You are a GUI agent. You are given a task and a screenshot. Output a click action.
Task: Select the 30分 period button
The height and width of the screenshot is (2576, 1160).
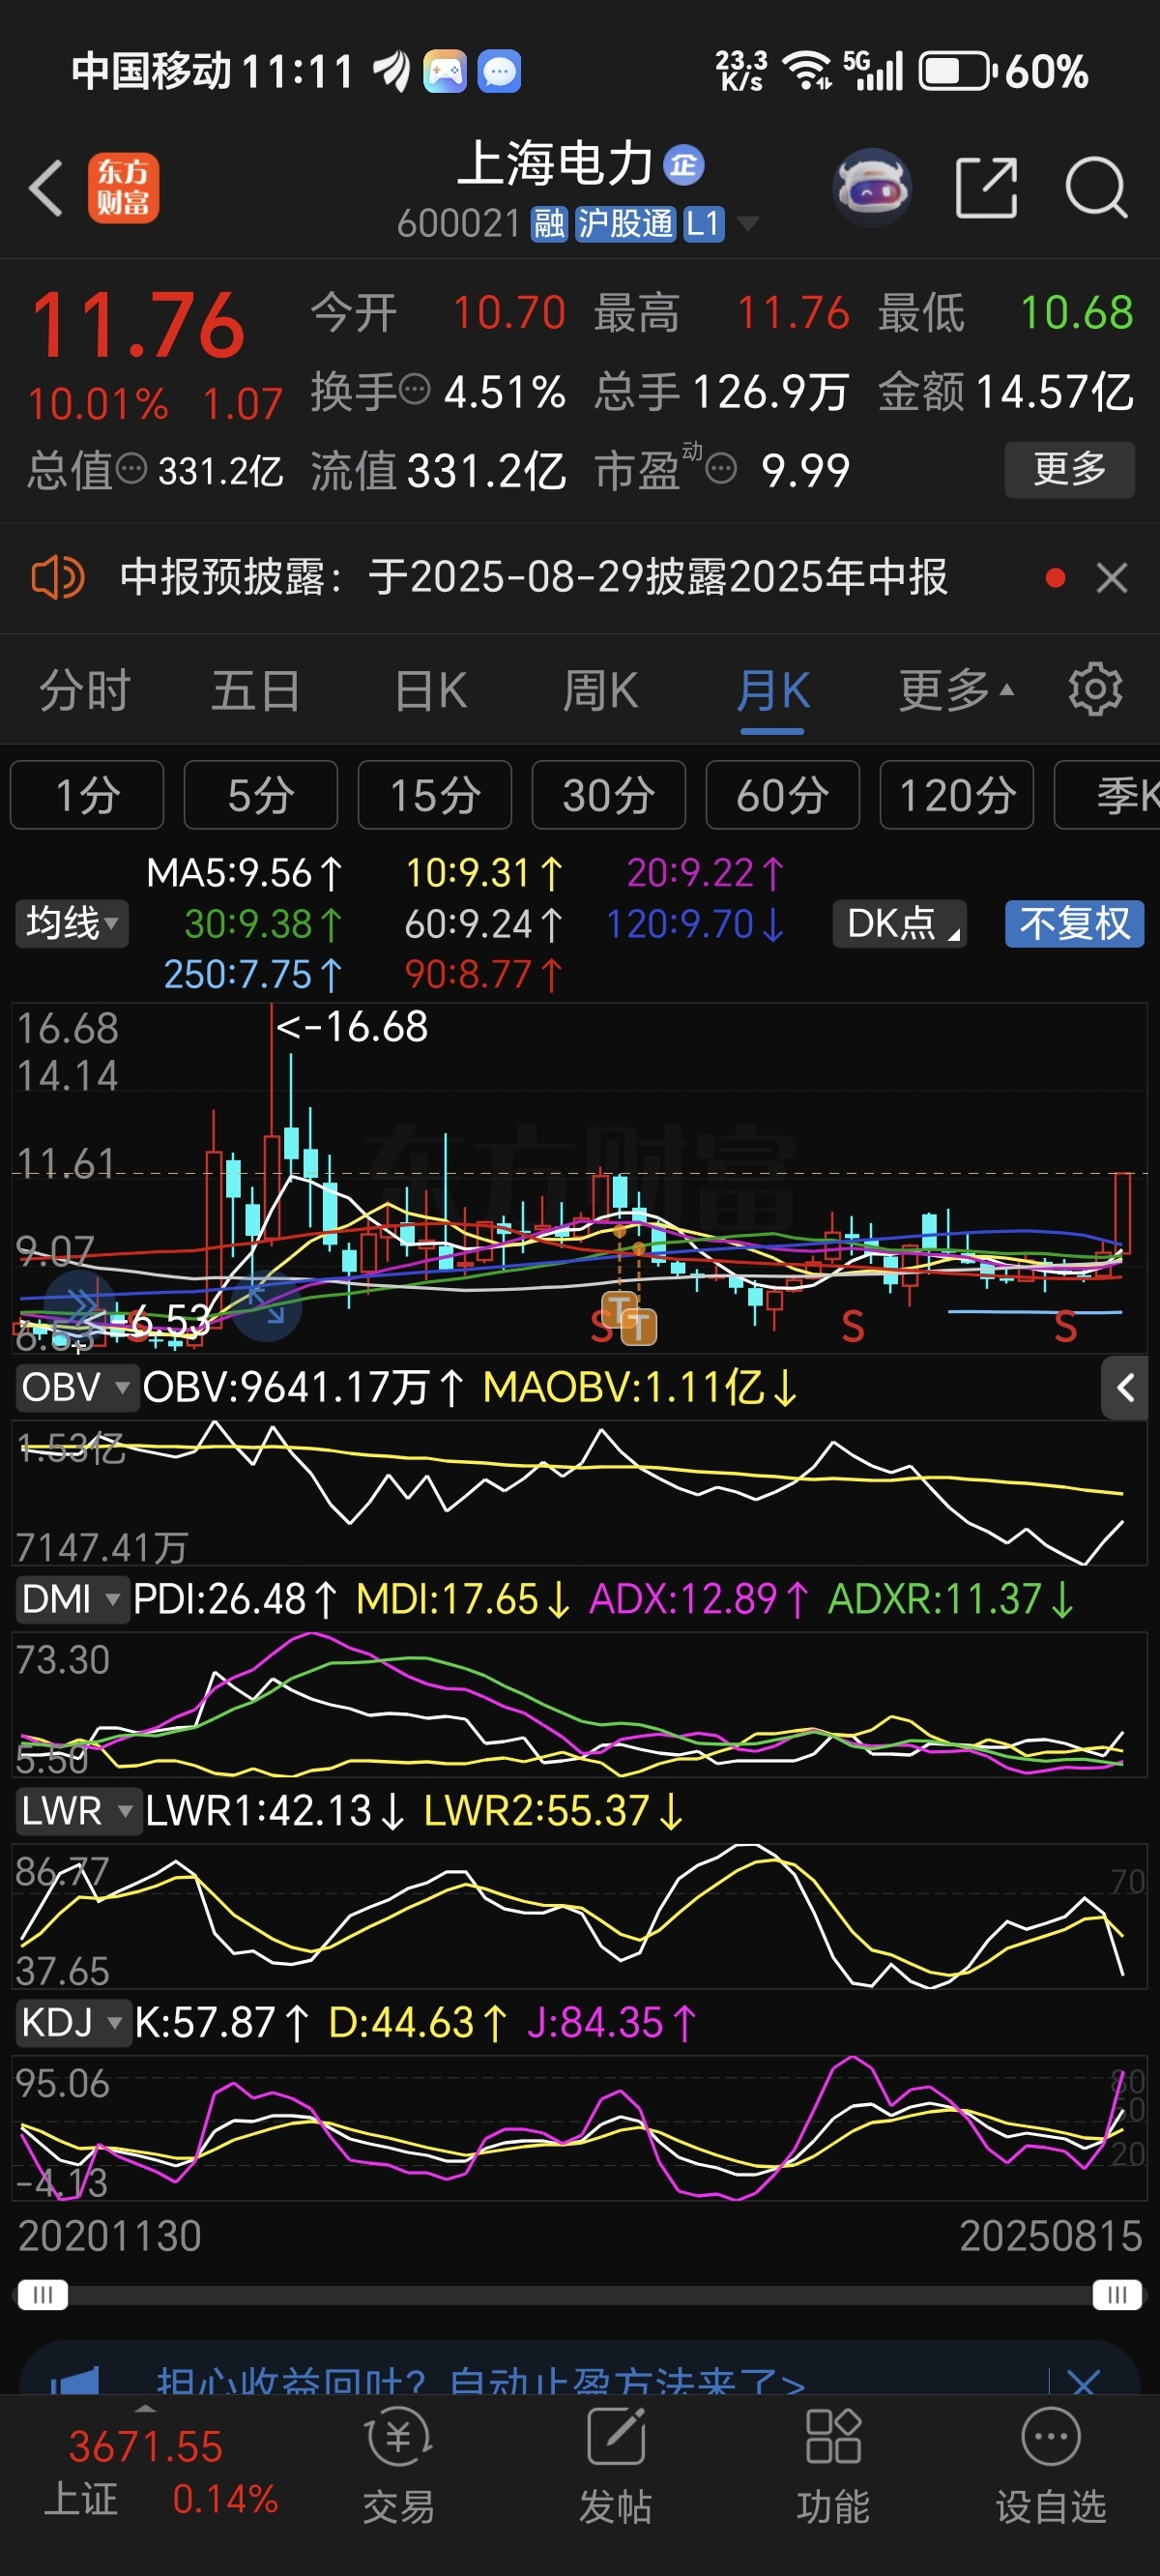click(x=609, y=795)
